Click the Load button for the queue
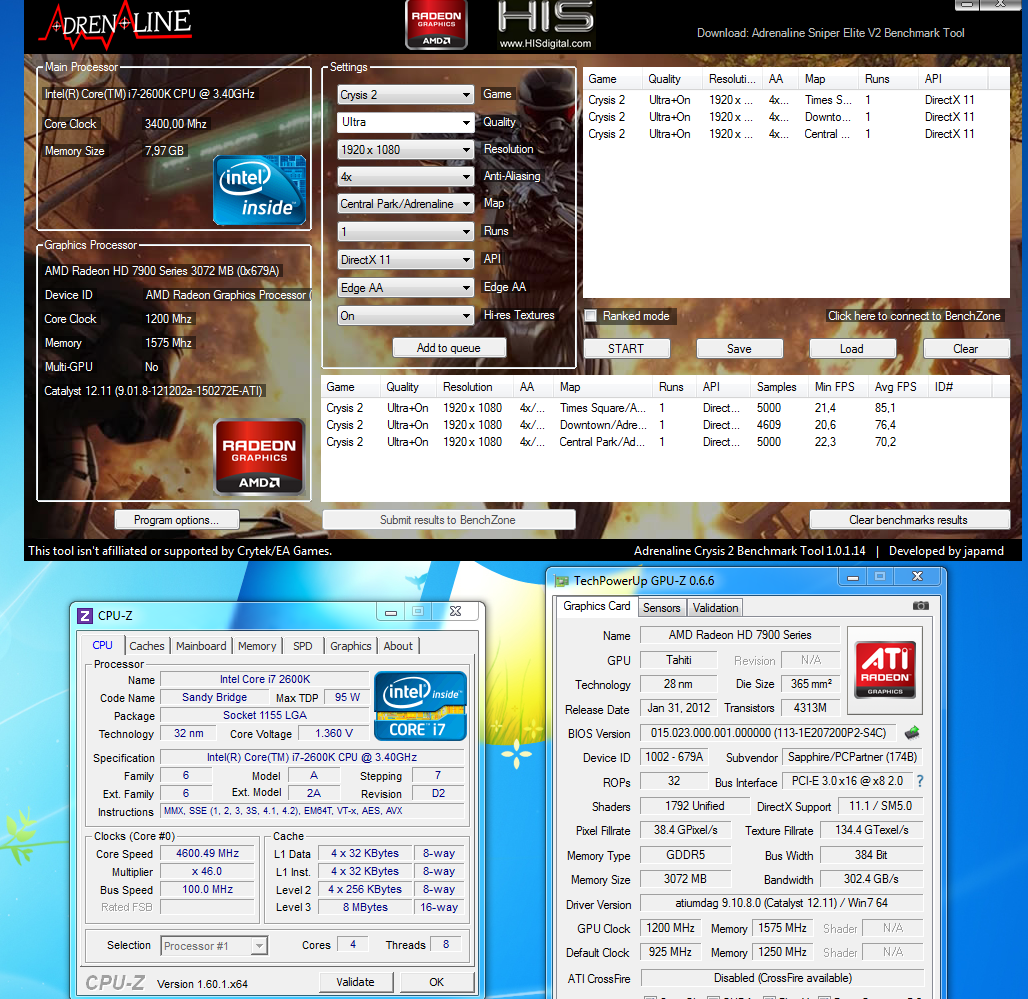The height and width of the screenshot is (999, 1028). point(852,349)
